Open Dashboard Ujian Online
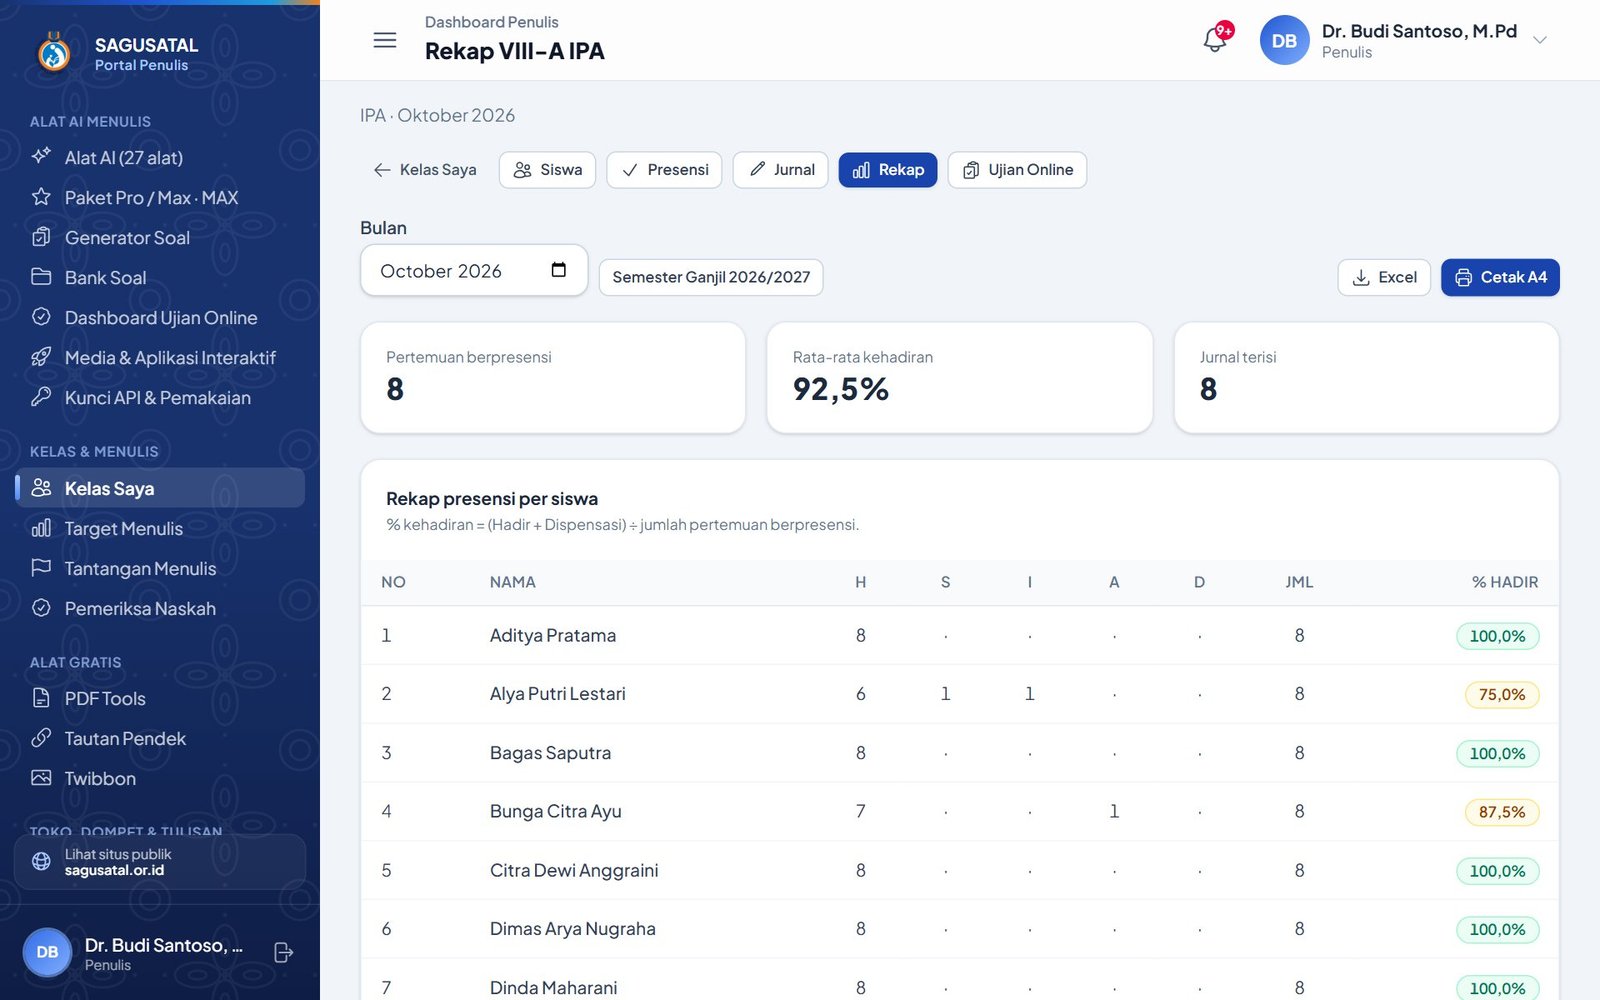Image resolution: width=1600 pixels, height=1000 pixels. coord(160,317)
